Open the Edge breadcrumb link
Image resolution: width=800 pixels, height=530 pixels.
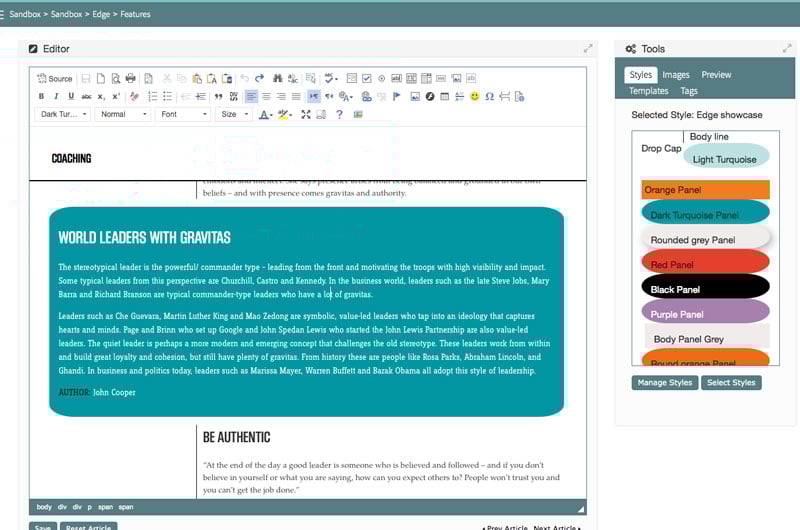click(x=101, y=14)
